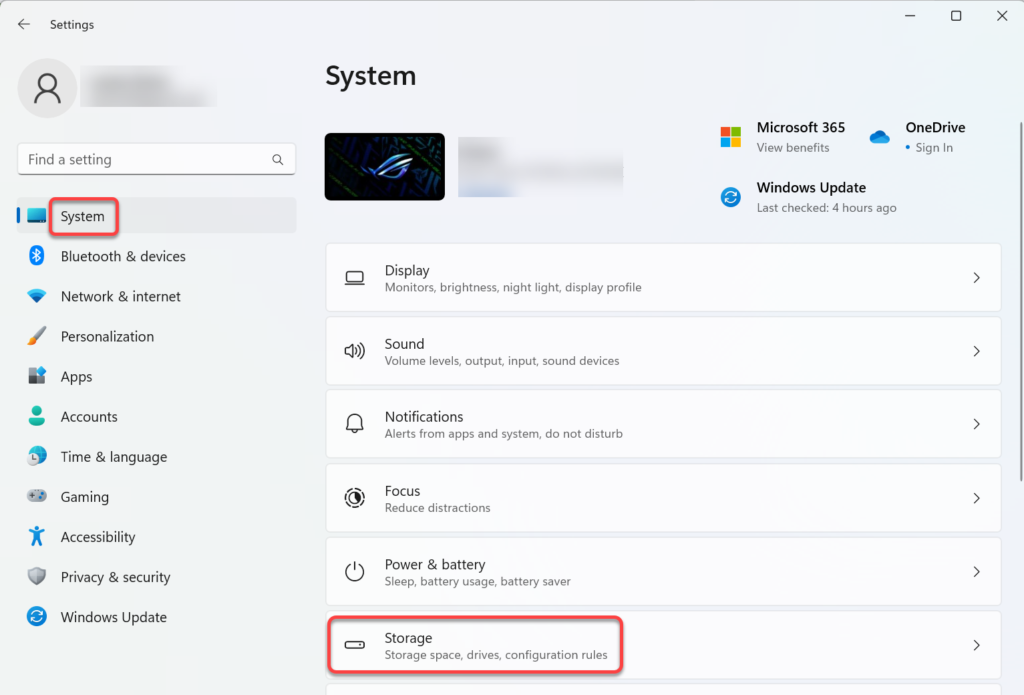
Task: Click the OneDrive cloud icon
Action: click(x=879, y=137)
